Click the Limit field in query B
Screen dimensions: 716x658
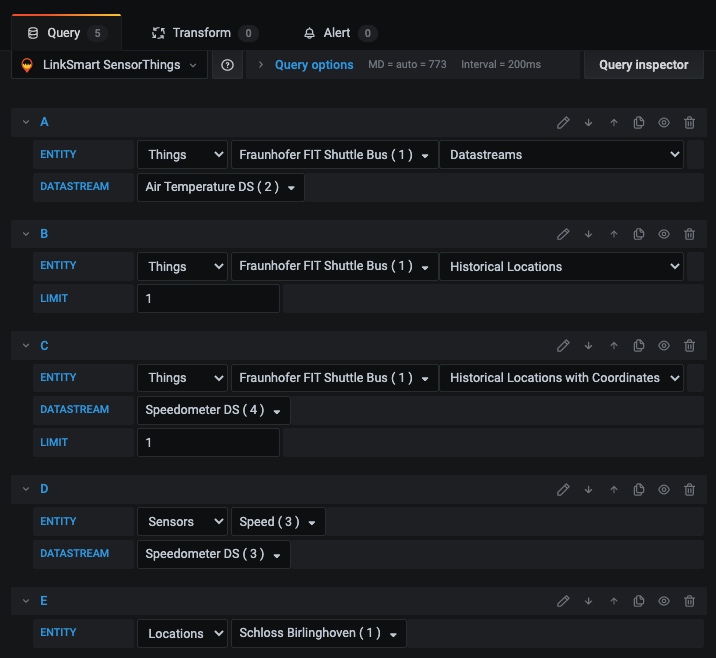pos(208,299)
